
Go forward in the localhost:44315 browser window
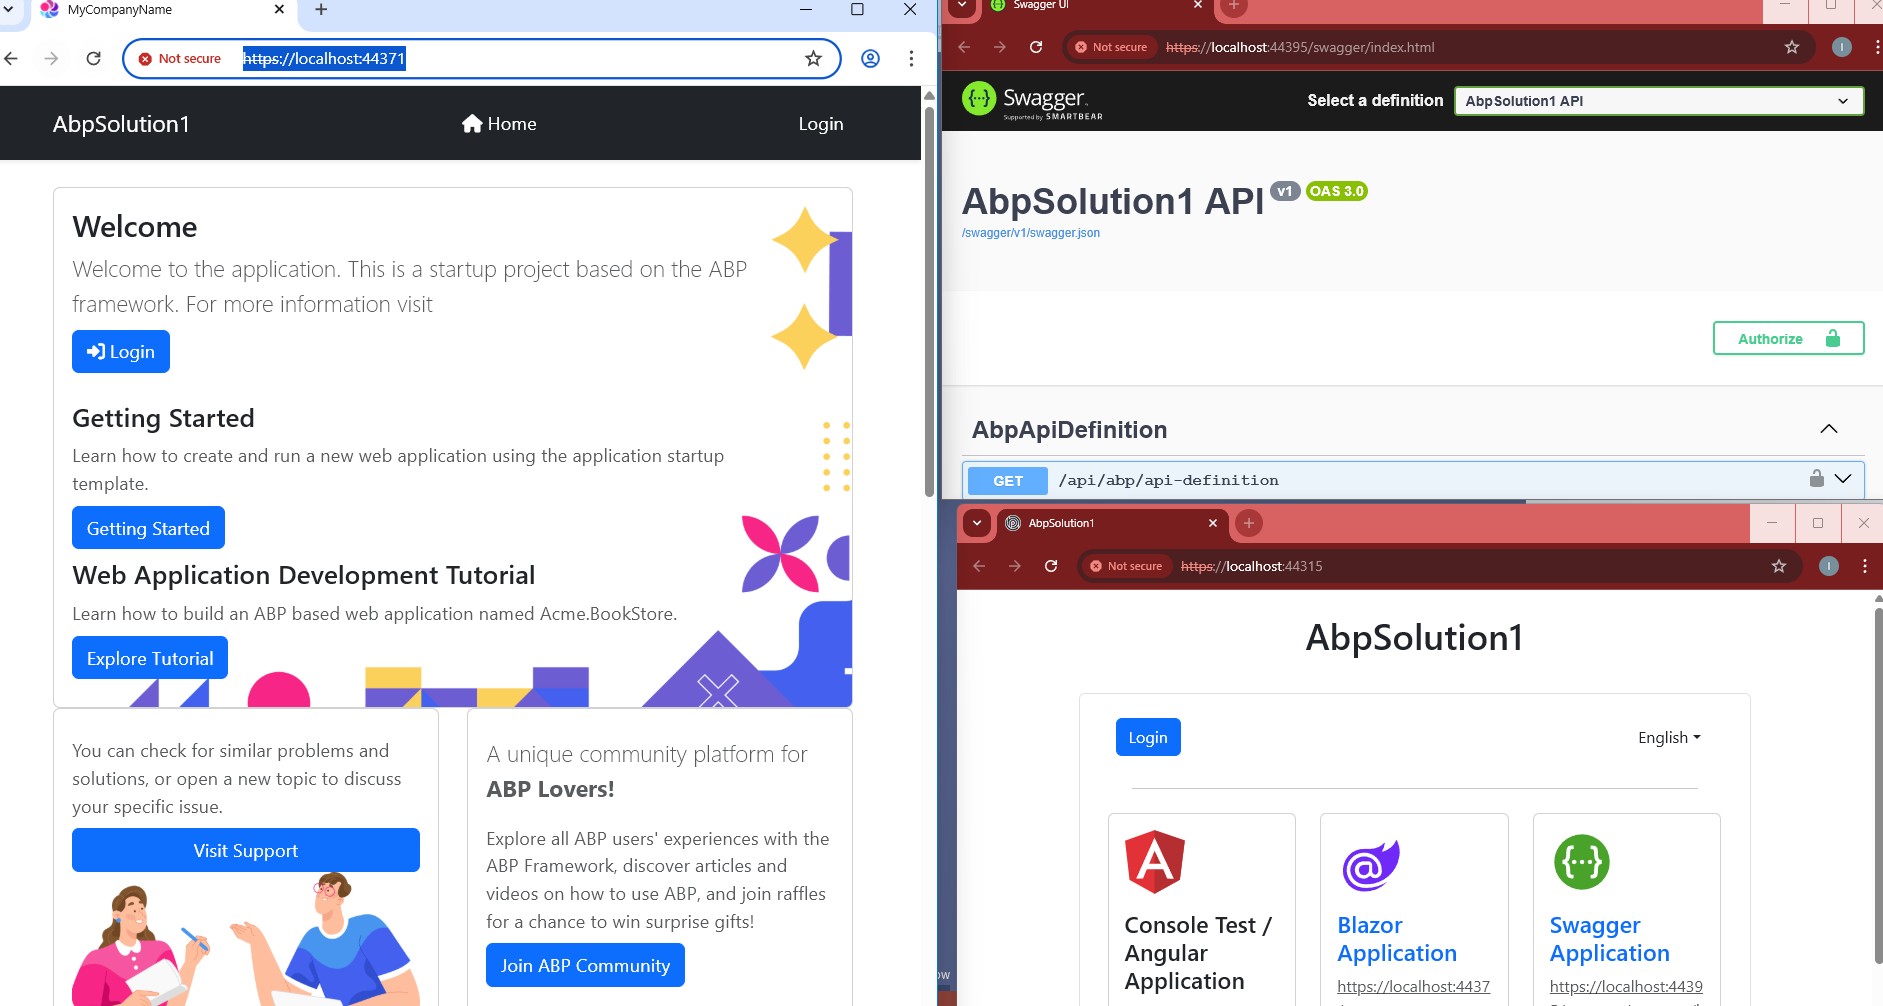coord(1015,566)
